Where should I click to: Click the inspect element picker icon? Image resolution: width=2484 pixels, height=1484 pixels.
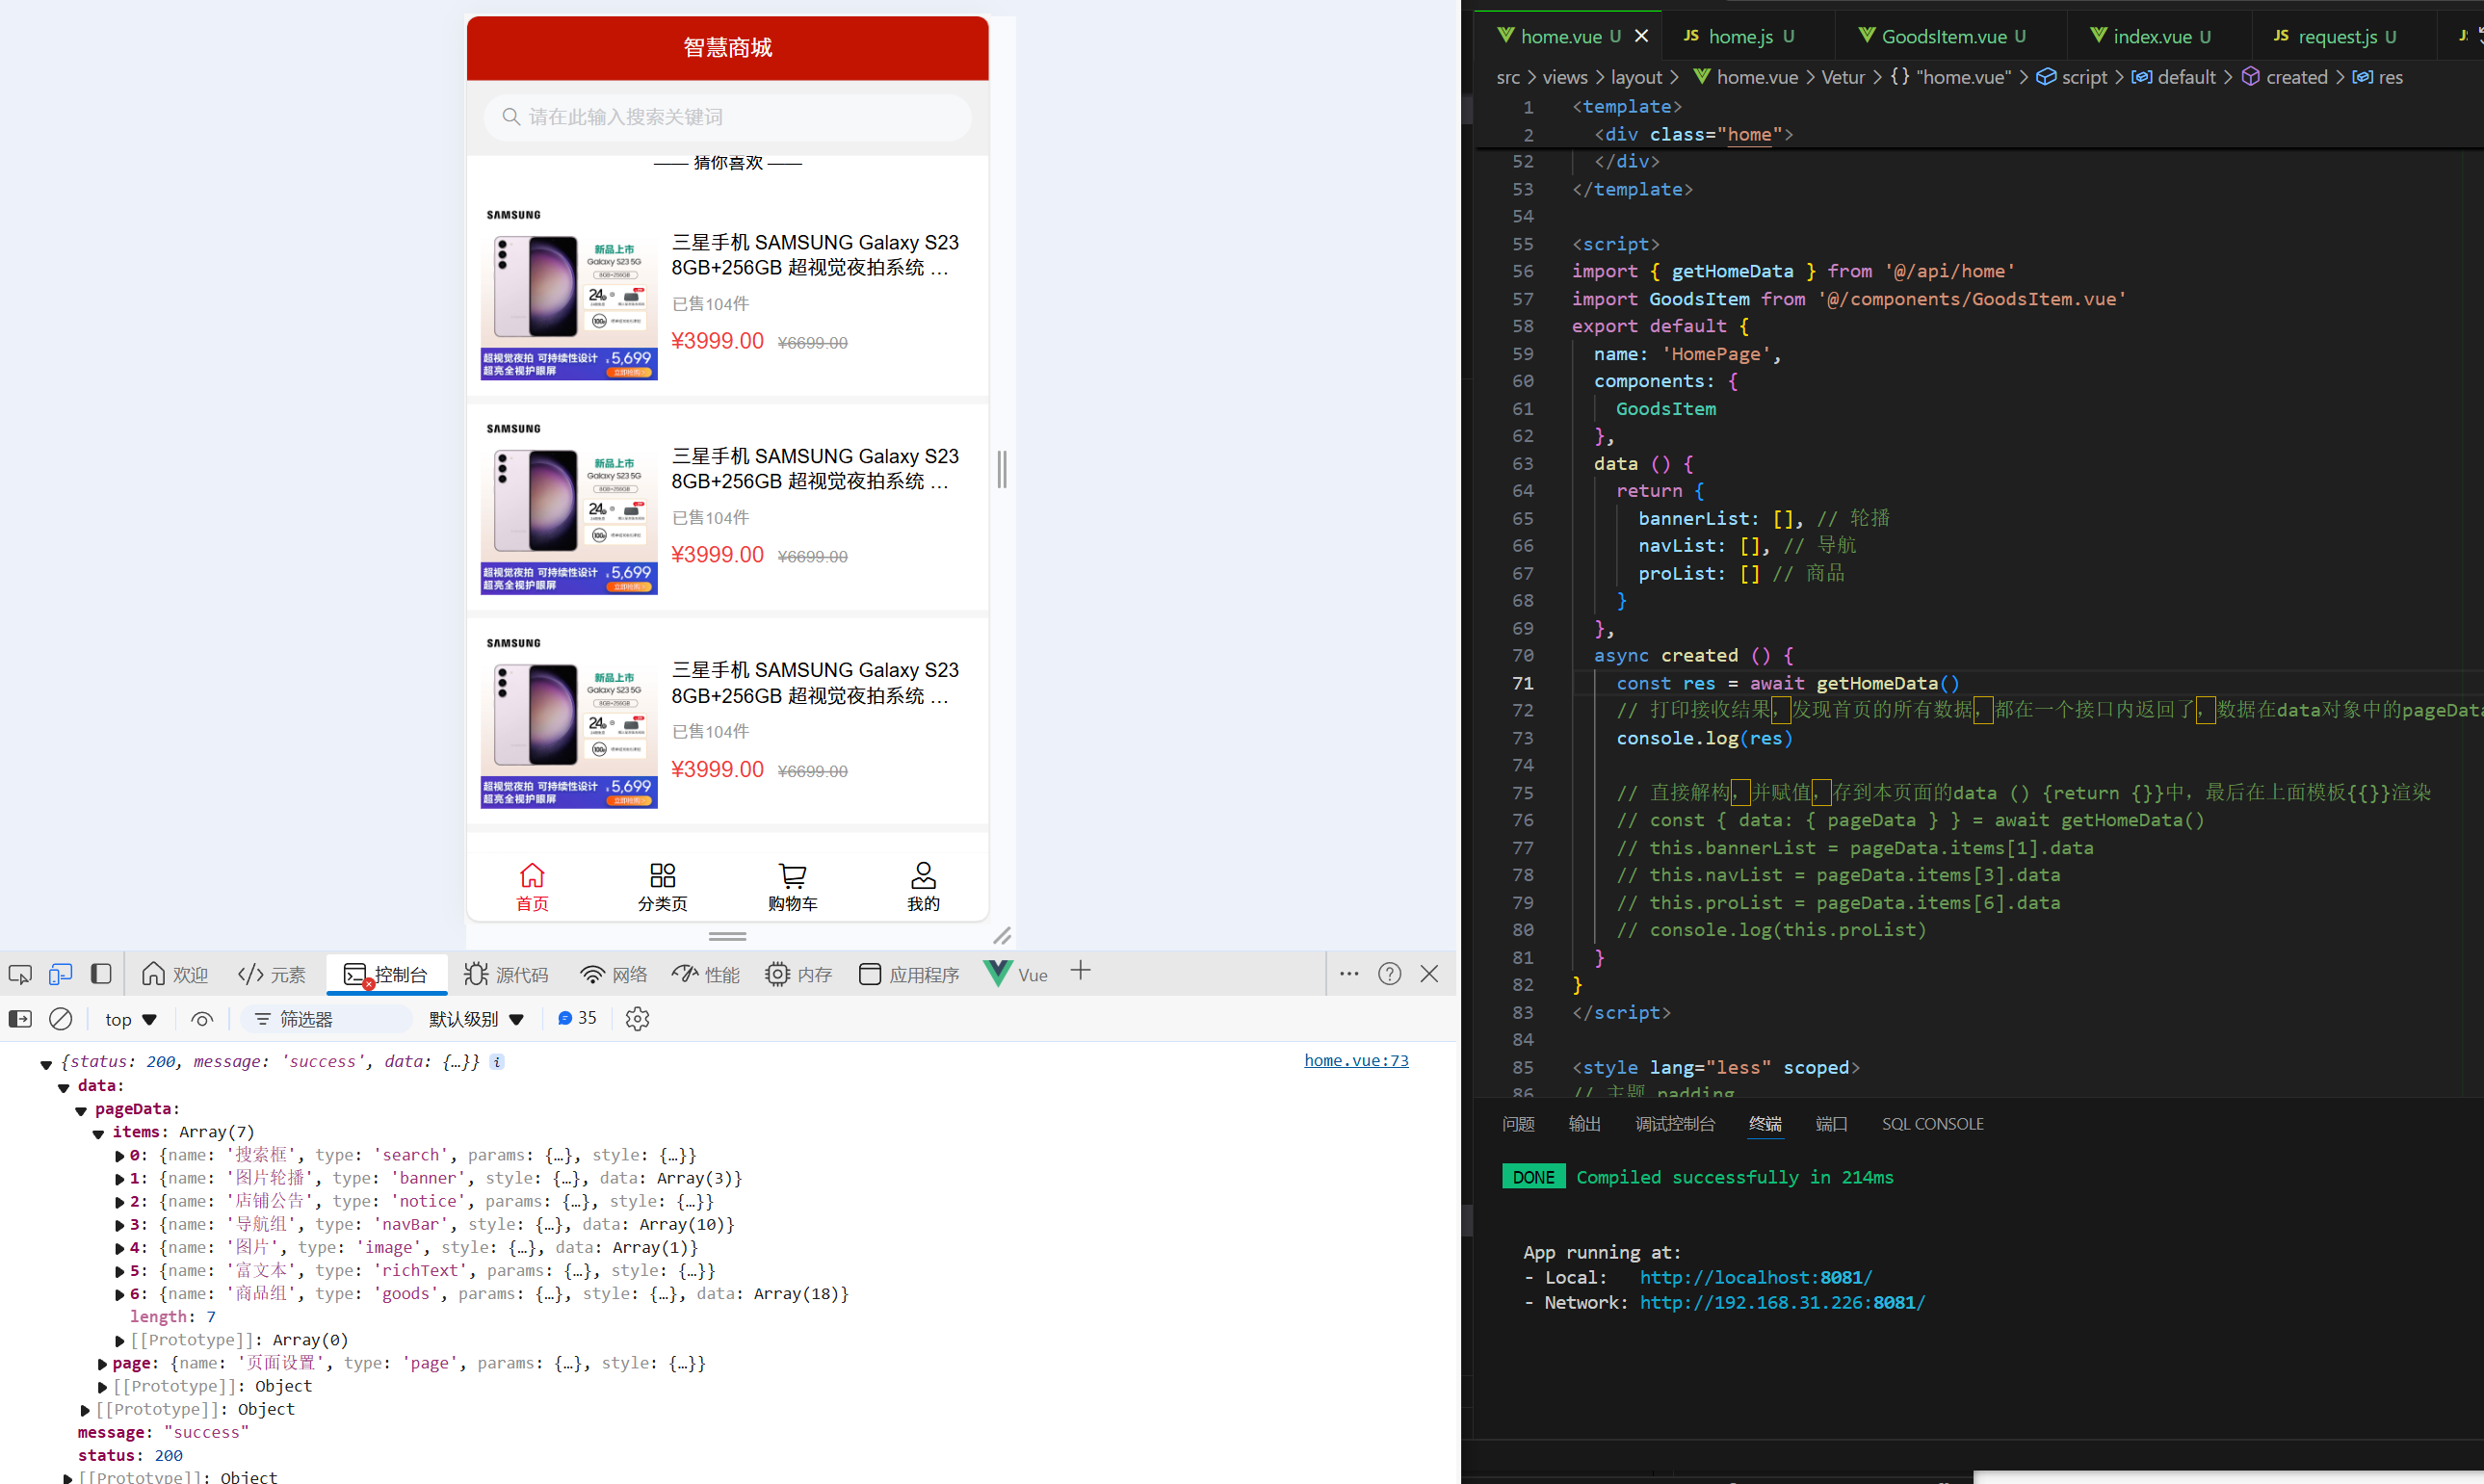tap(20, 974)
